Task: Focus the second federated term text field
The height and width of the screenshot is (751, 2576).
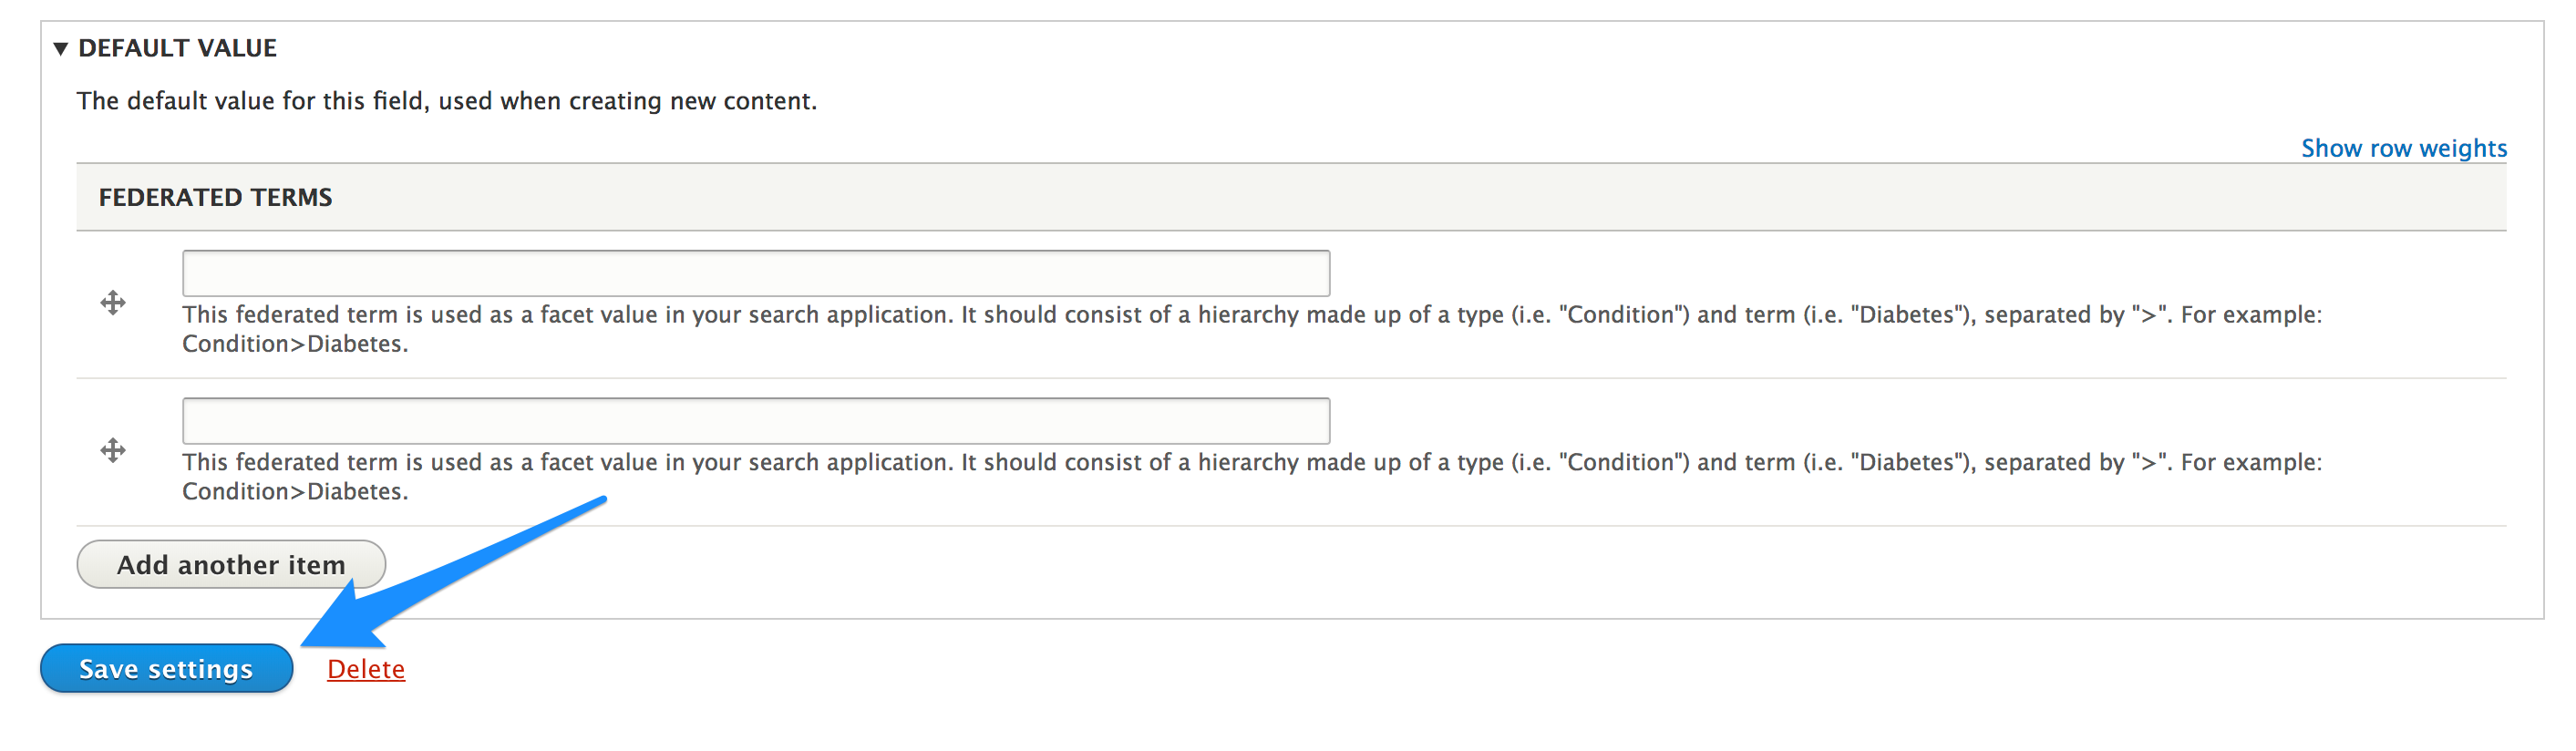Action: [755, 422]
